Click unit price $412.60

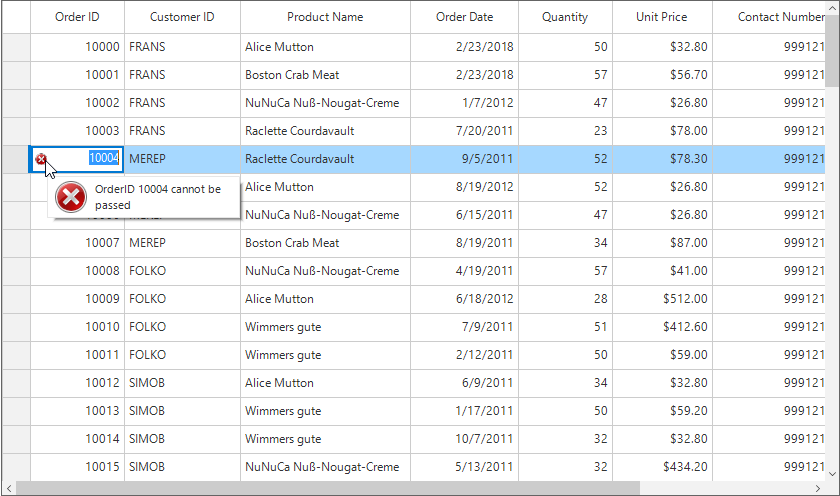coord(663,327)
